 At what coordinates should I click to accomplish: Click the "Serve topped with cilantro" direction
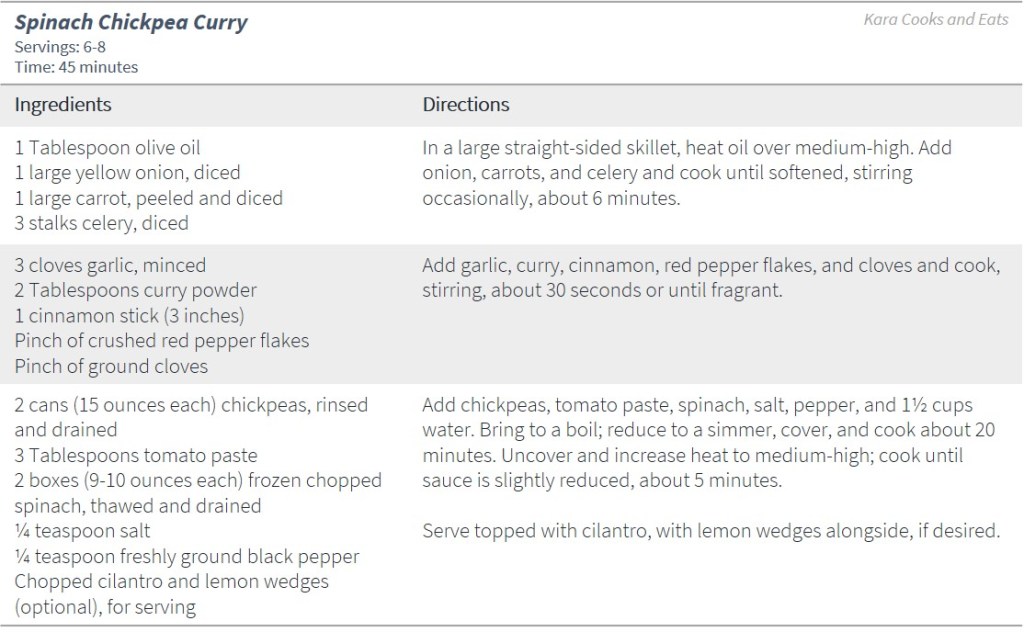(711, 531)
